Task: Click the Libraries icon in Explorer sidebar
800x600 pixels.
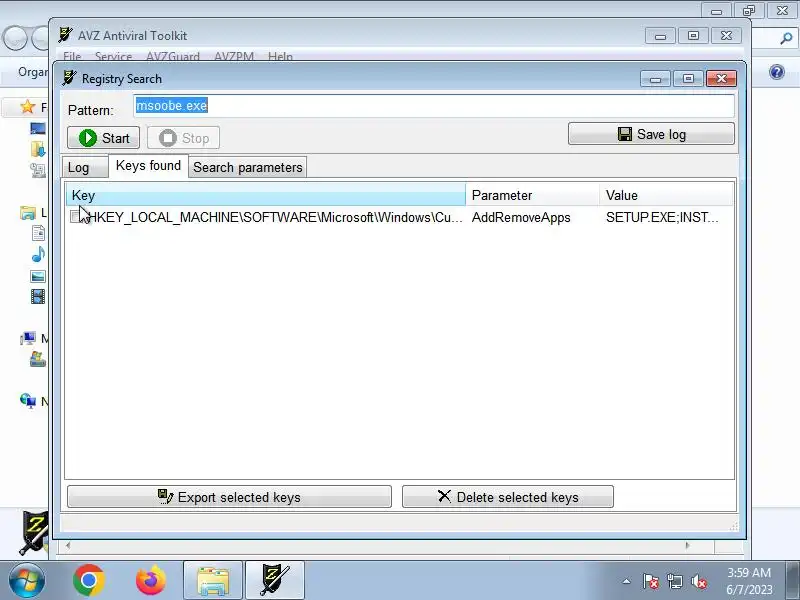Action: (28, 212)
